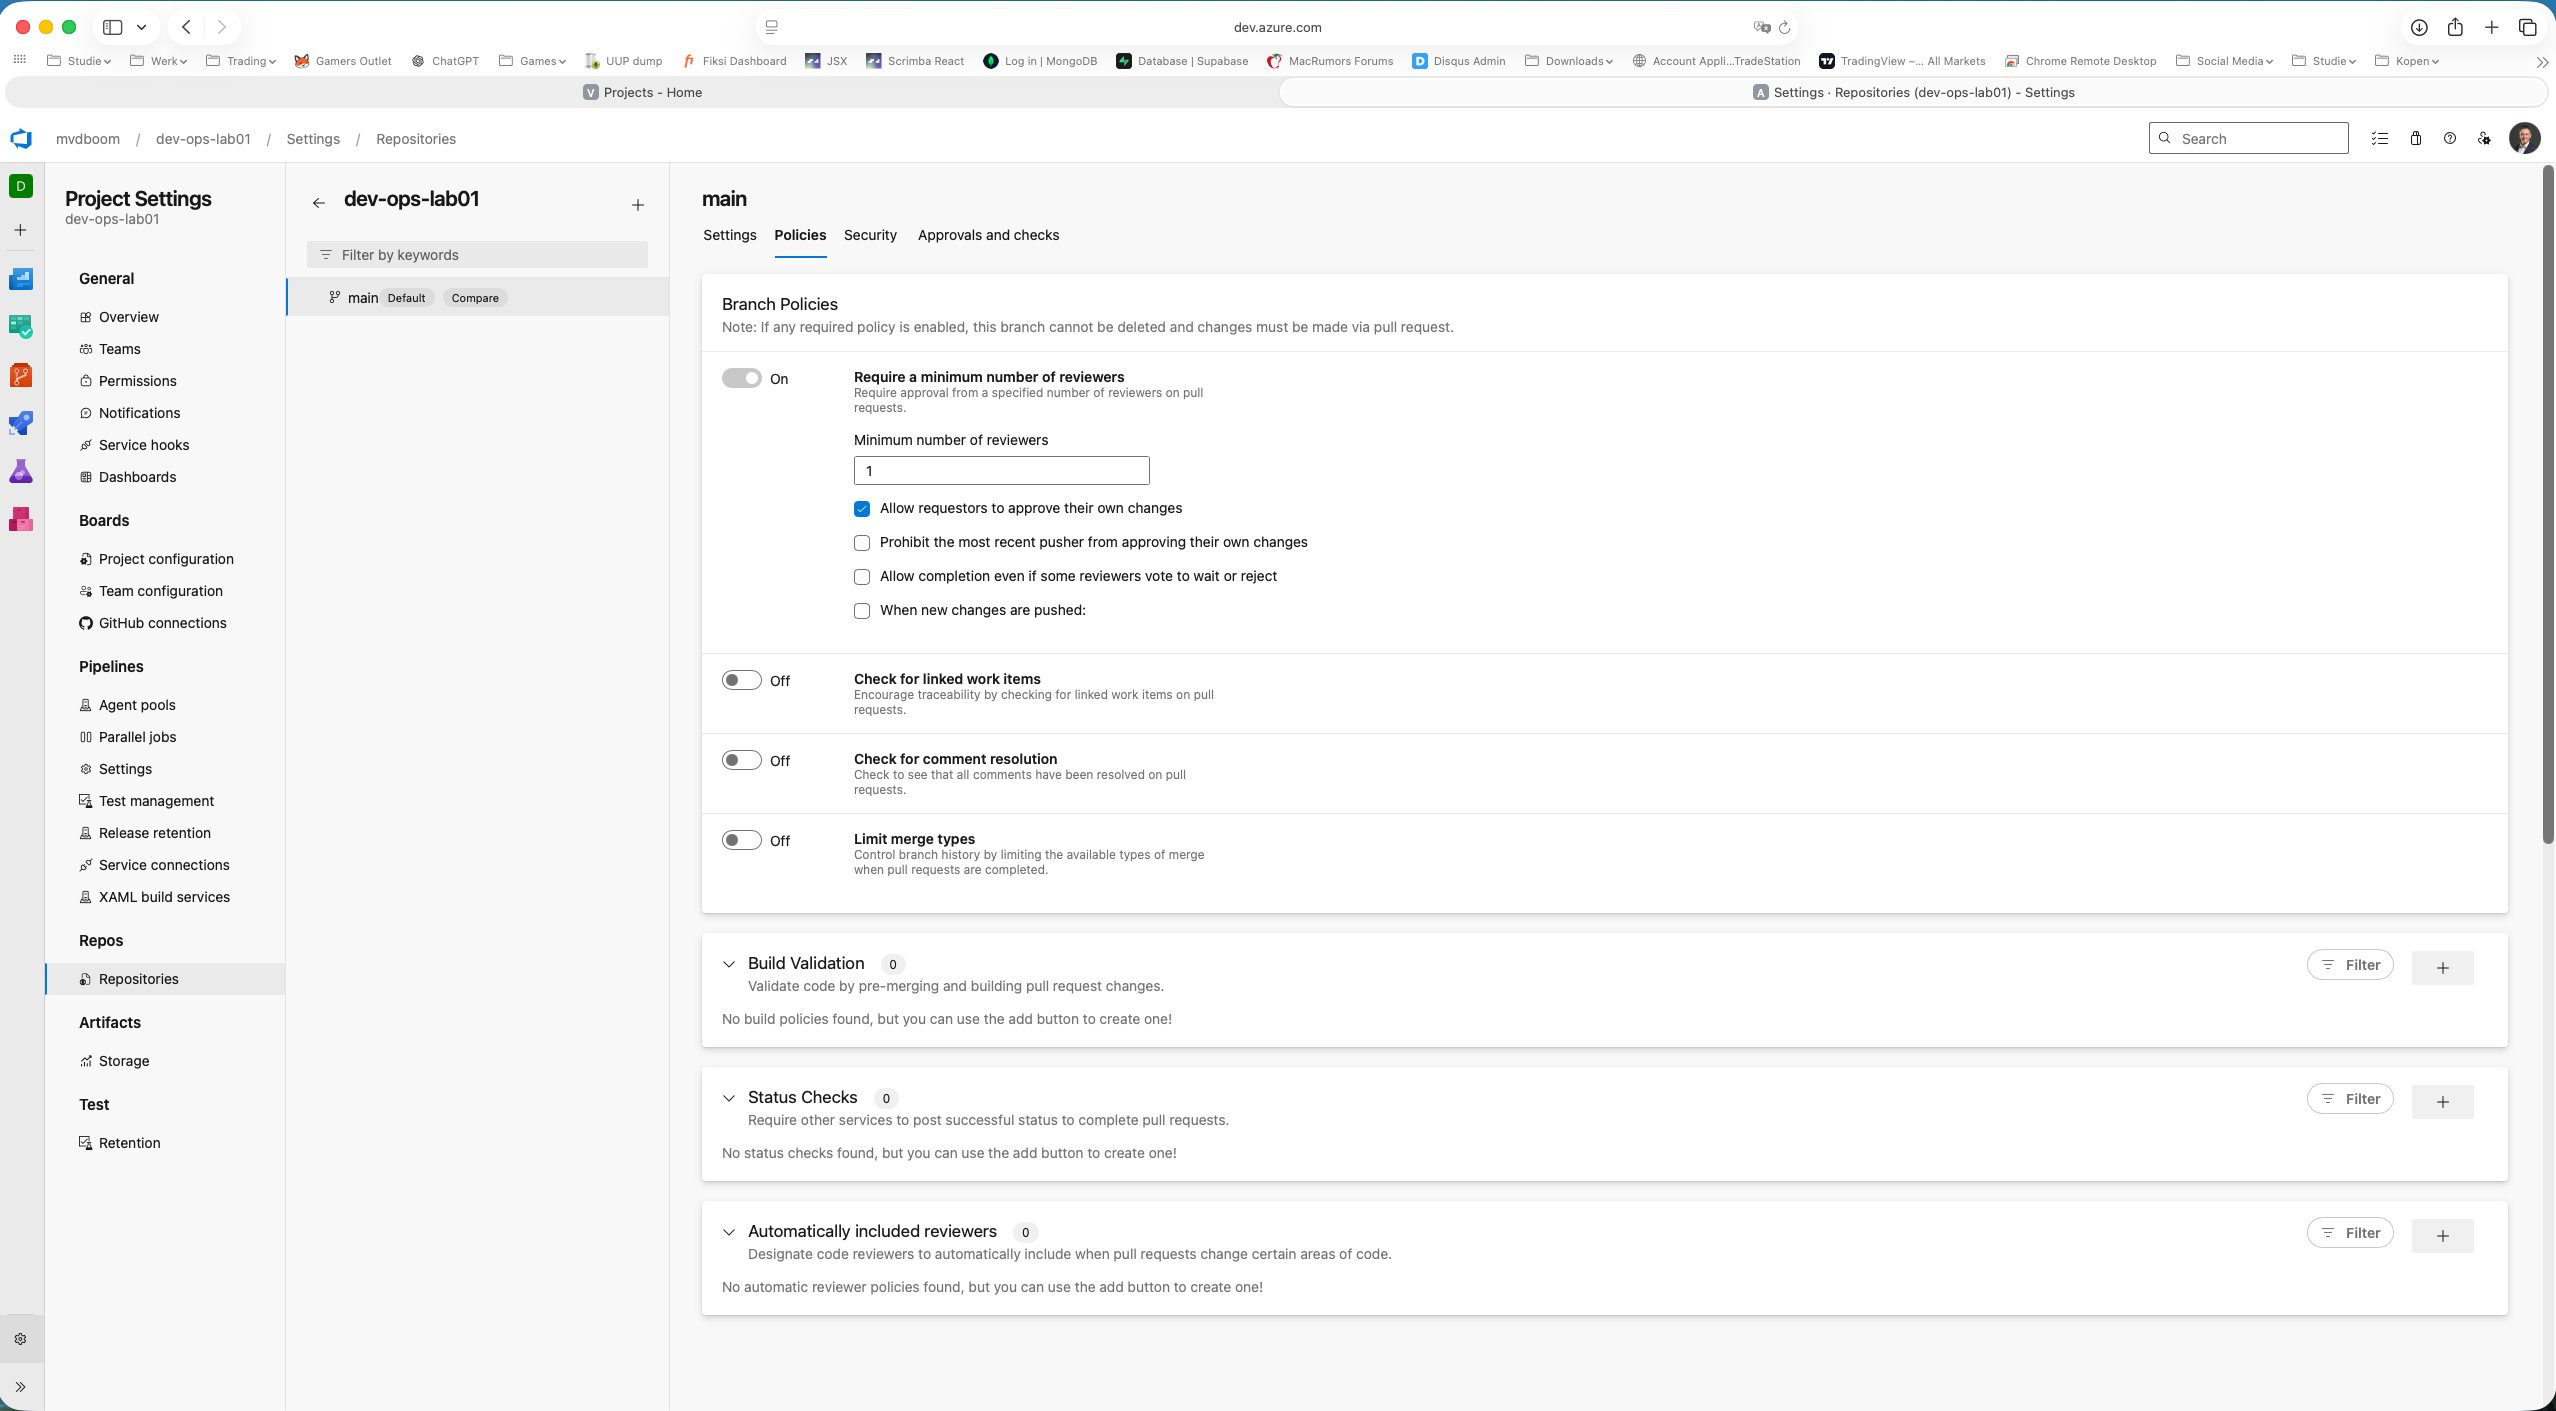Open the Marketplace shopping bag icon
Viewport: 2556px width, 1411px height.
tap(2415, 139)
